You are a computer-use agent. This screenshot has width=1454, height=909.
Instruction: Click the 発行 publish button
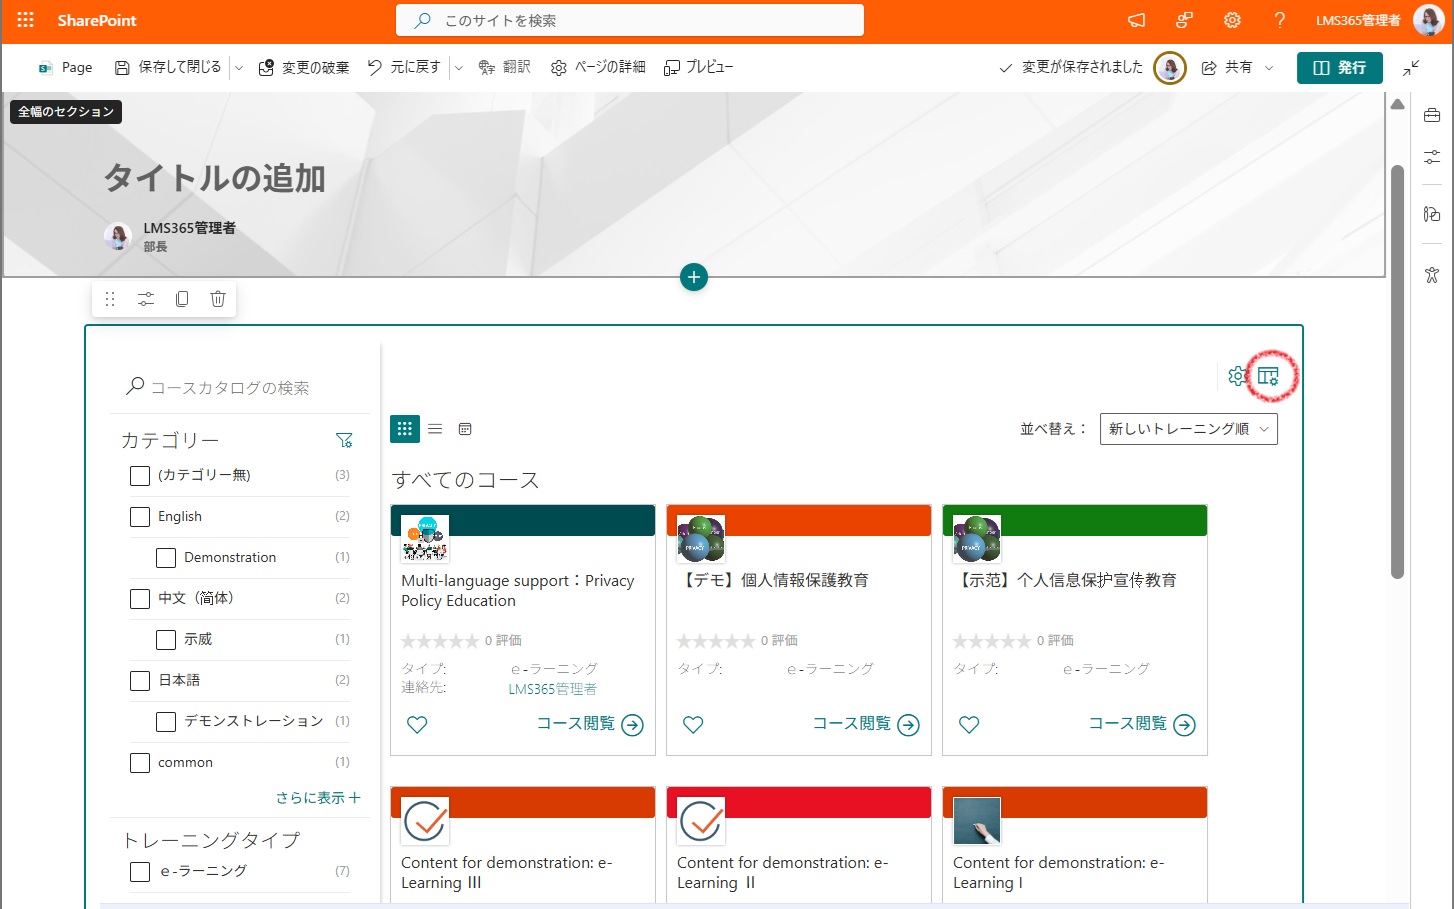point(1340,67)
